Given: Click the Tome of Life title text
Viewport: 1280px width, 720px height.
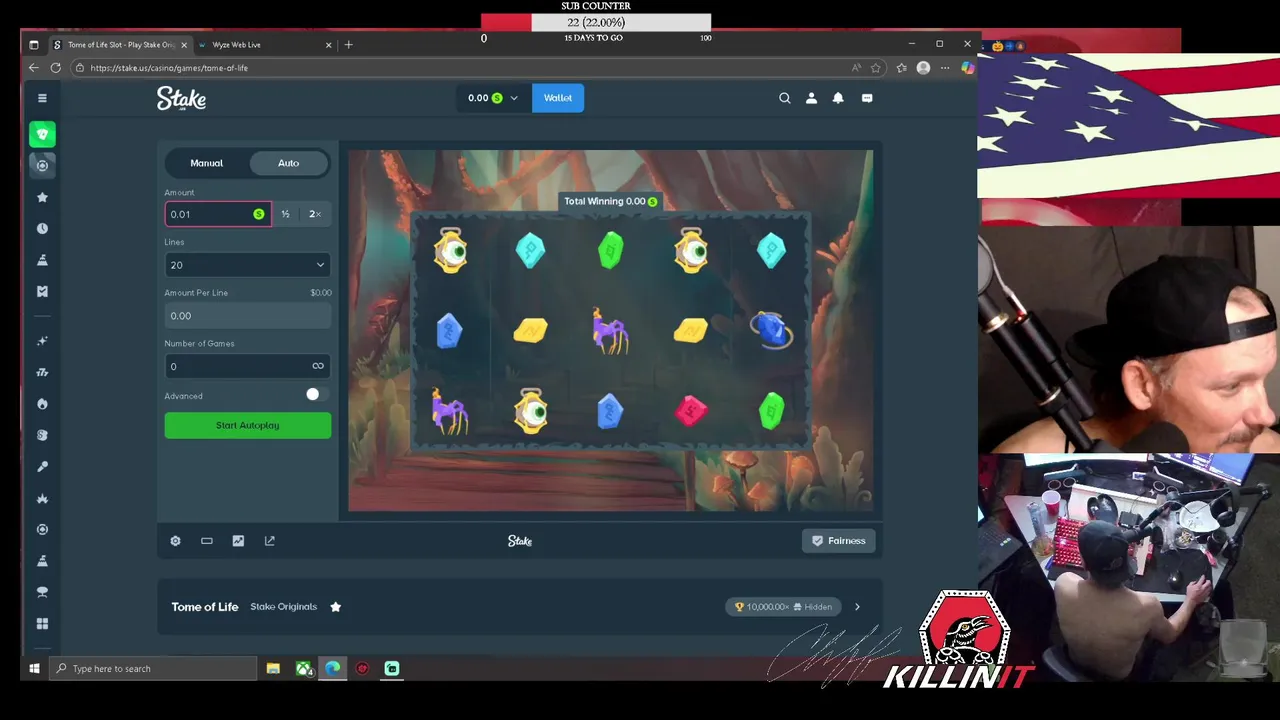Looking at the screenshot, I should tap(205, 607).
